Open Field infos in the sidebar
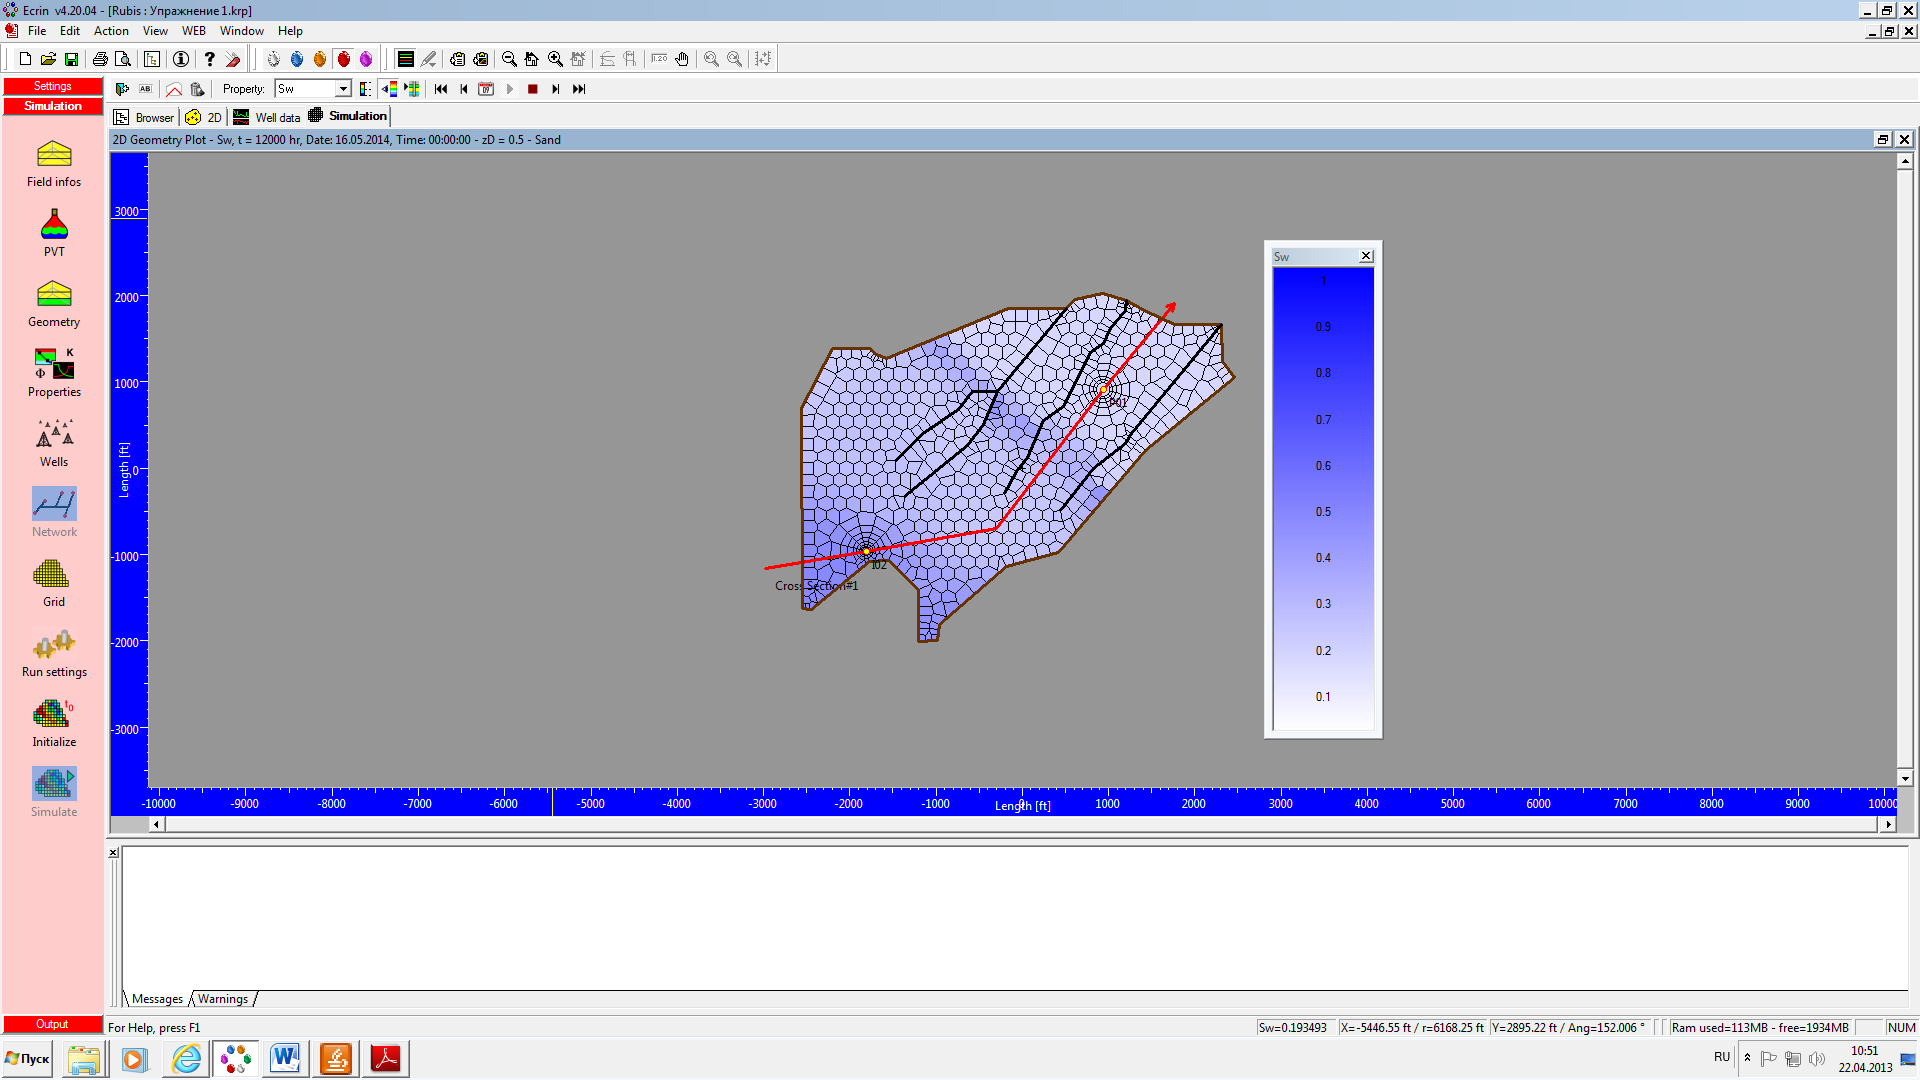Viewport: 1920px width, 1080px height. point(54,164)
